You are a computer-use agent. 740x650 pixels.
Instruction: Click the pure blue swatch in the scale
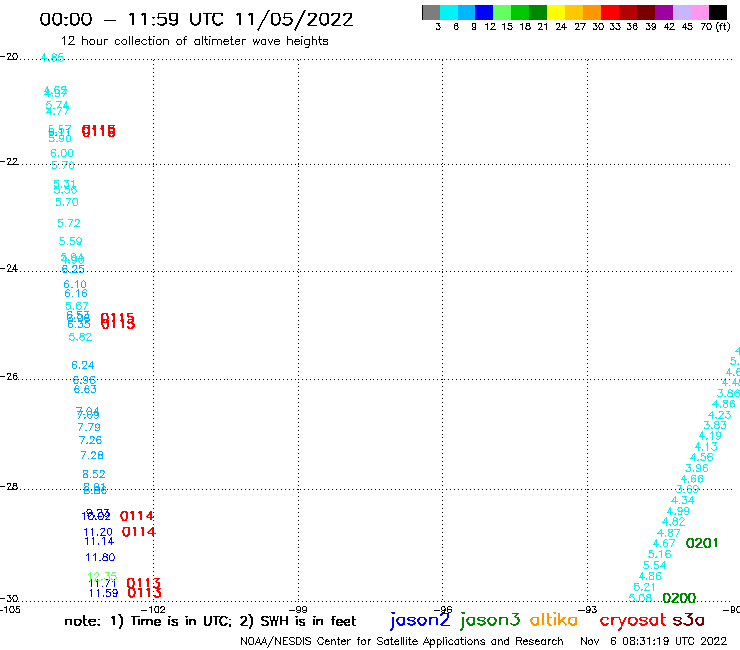[x=484, y=12]
